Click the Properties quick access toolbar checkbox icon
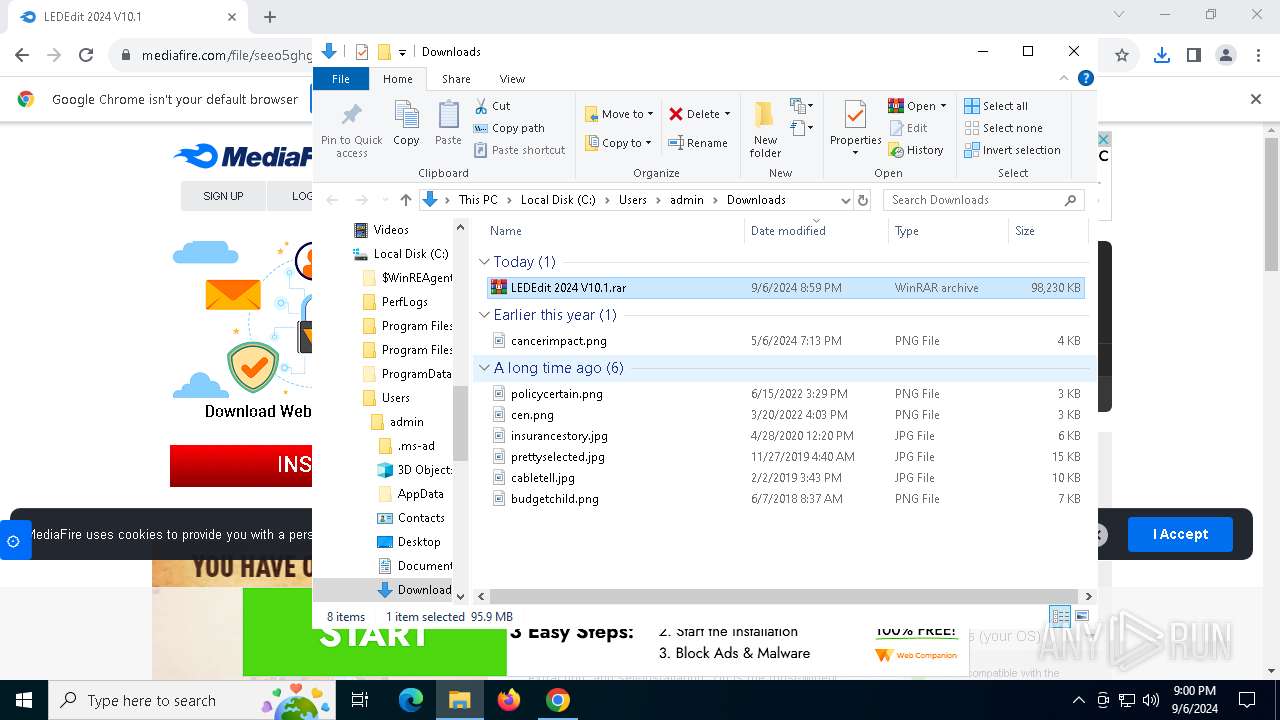This screenshot has height=720, width=1280. 362,52
